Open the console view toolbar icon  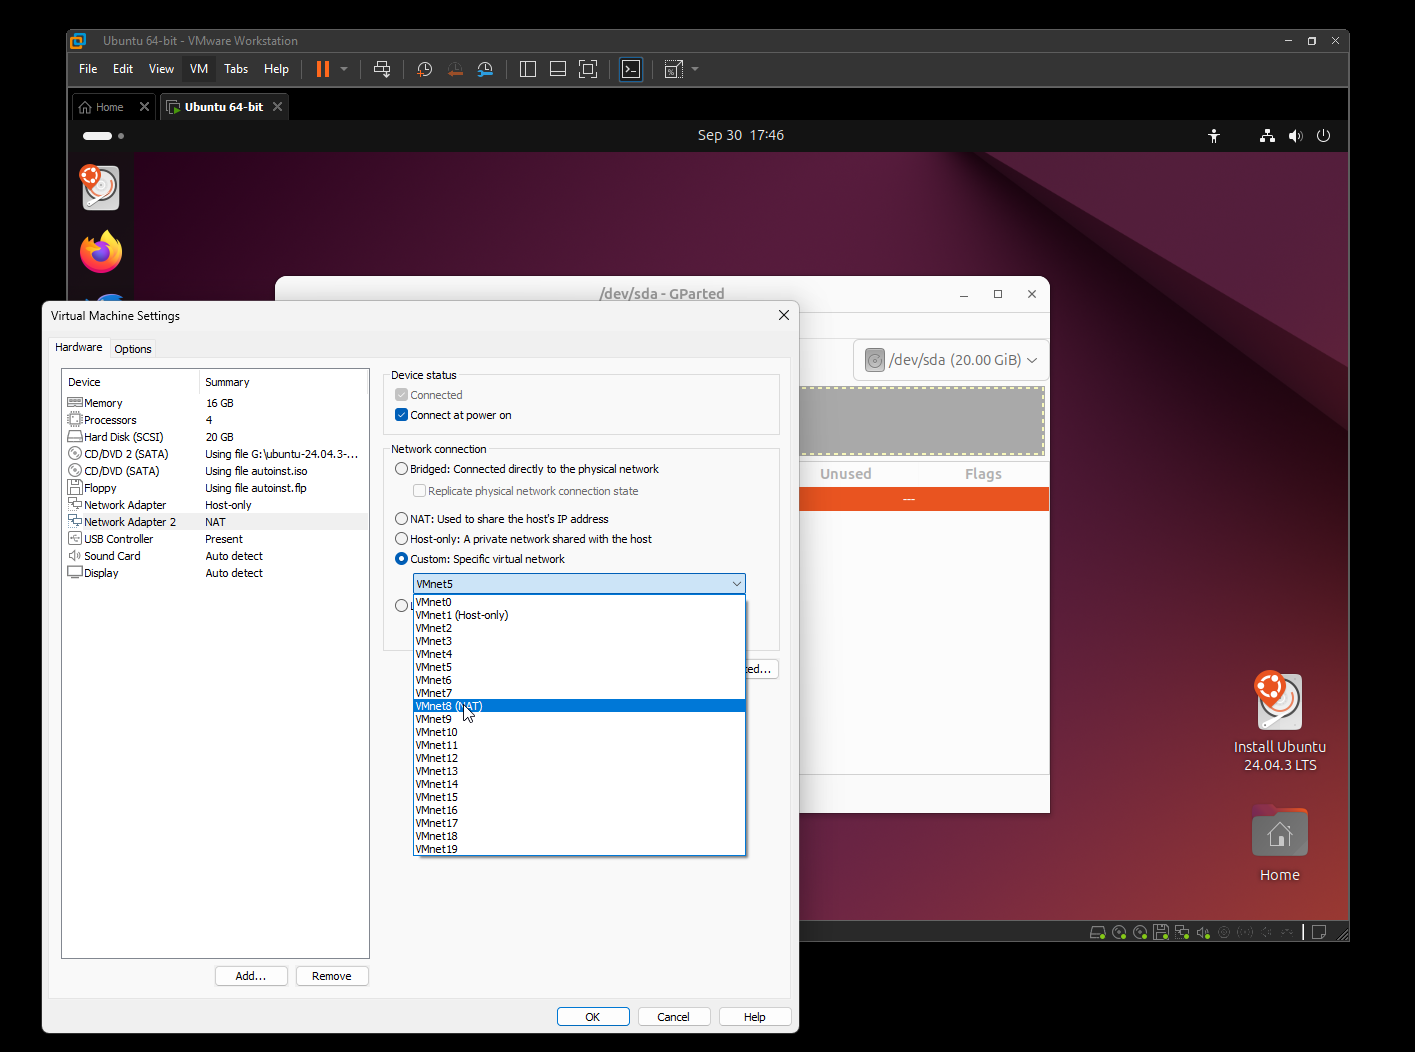[631, 69]
